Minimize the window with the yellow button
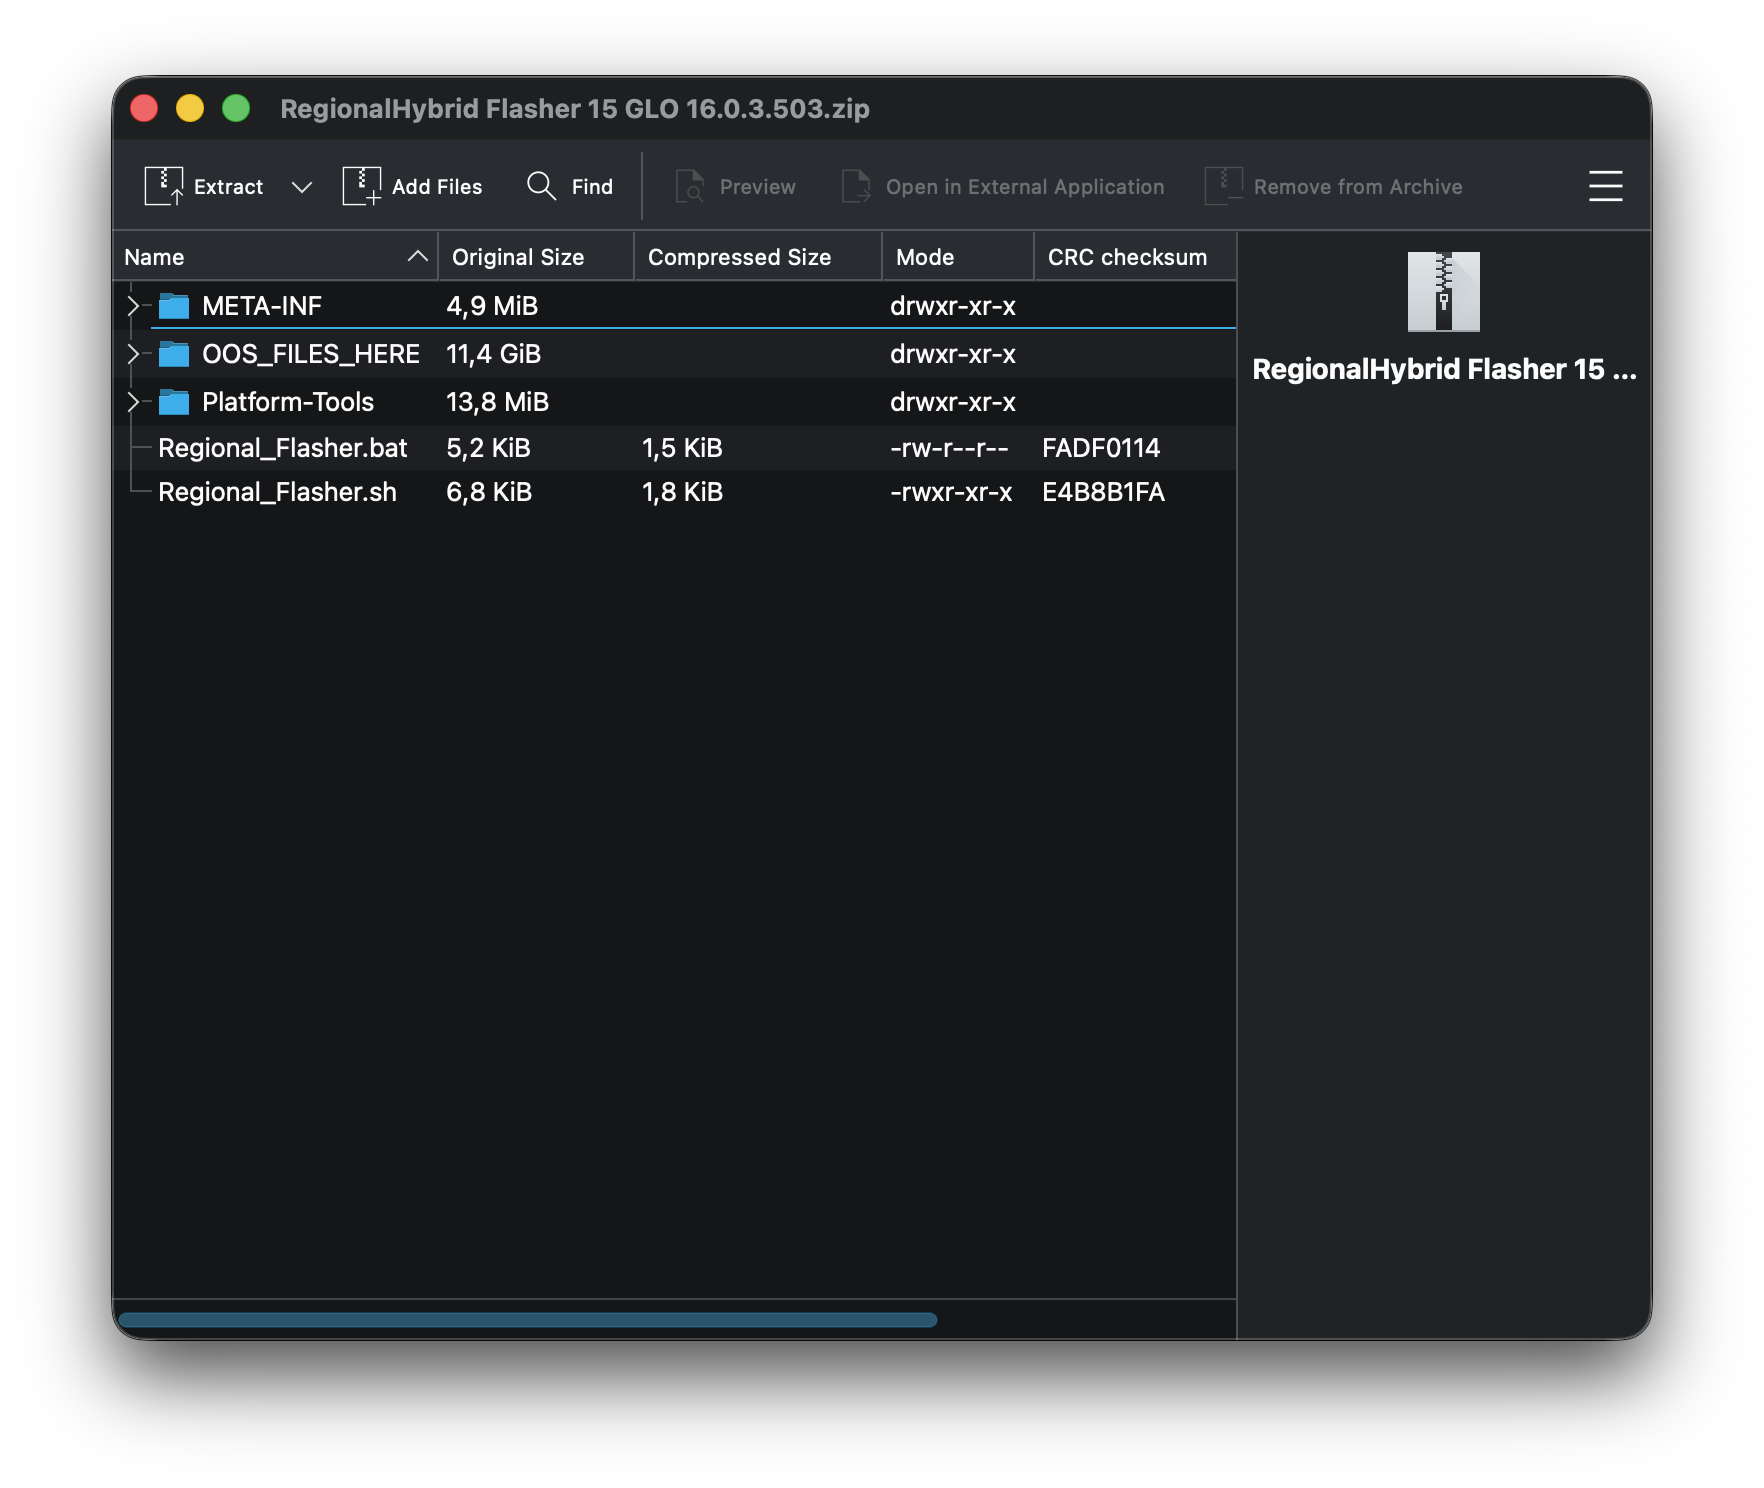1764x1488 pixels. (190, 108)
